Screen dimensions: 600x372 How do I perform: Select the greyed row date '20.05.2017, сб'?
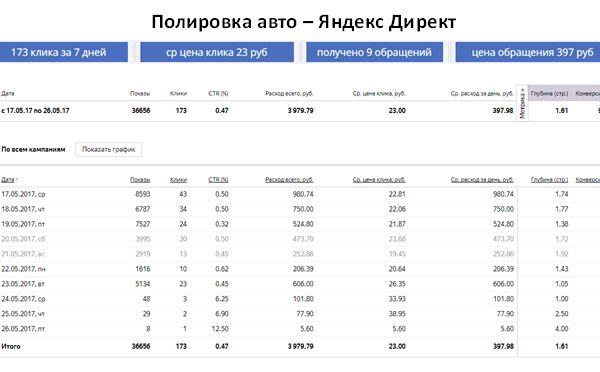23,239
